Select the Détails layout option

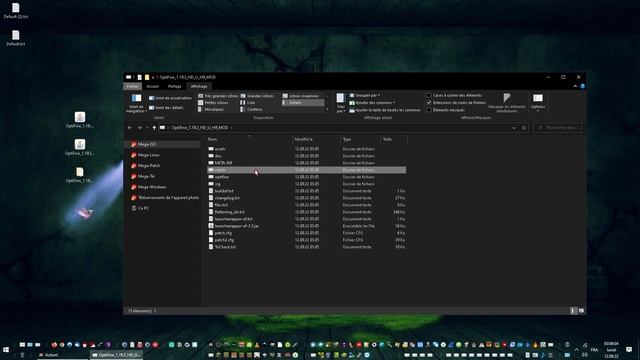pyautogui.click(x=303, y=103)
